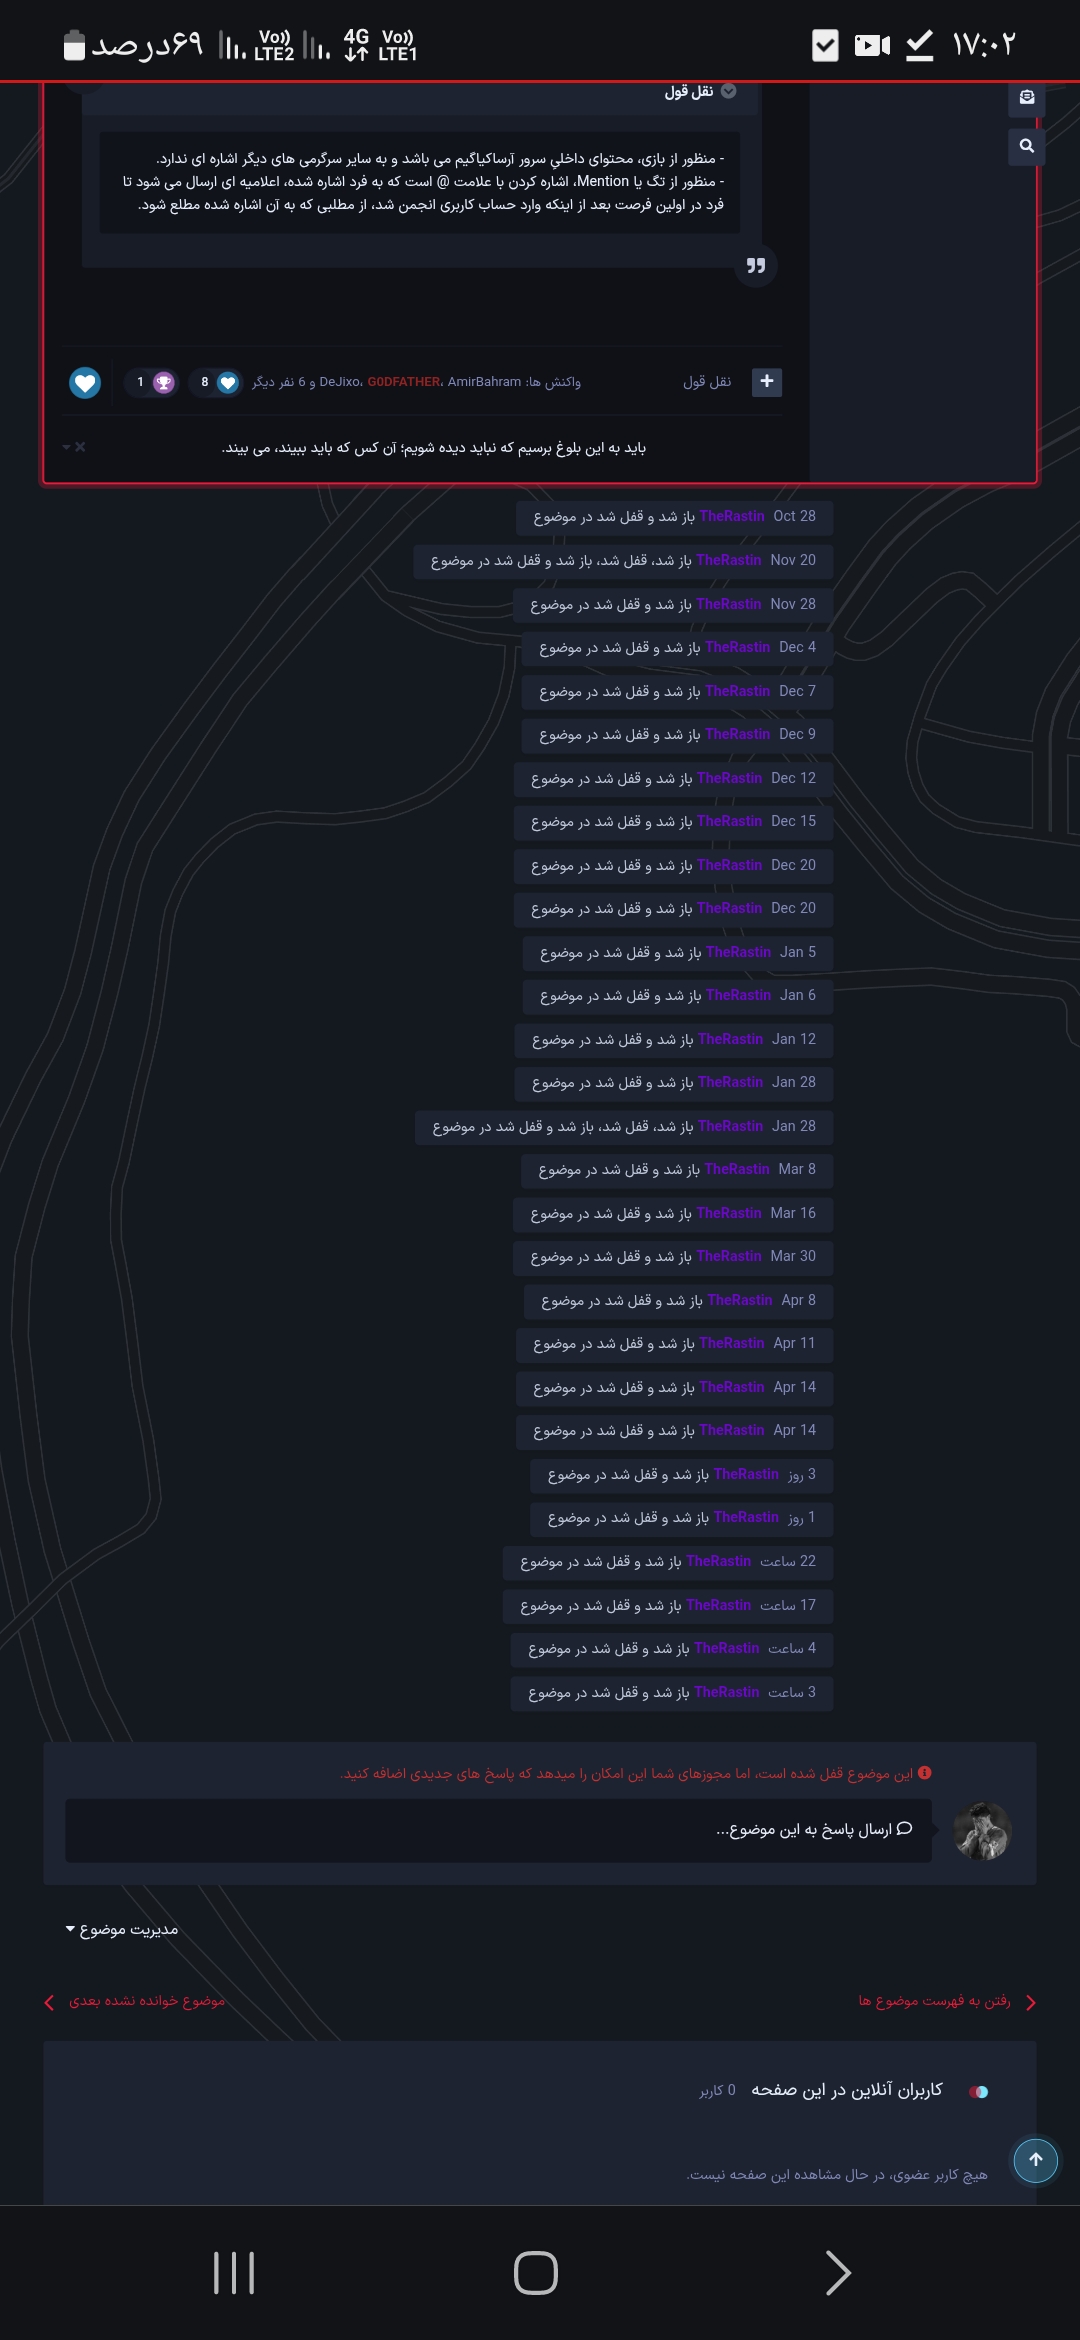Tap the Android home button
The width and height of the screenshot is (1080, 2340).
[536, 2273]
